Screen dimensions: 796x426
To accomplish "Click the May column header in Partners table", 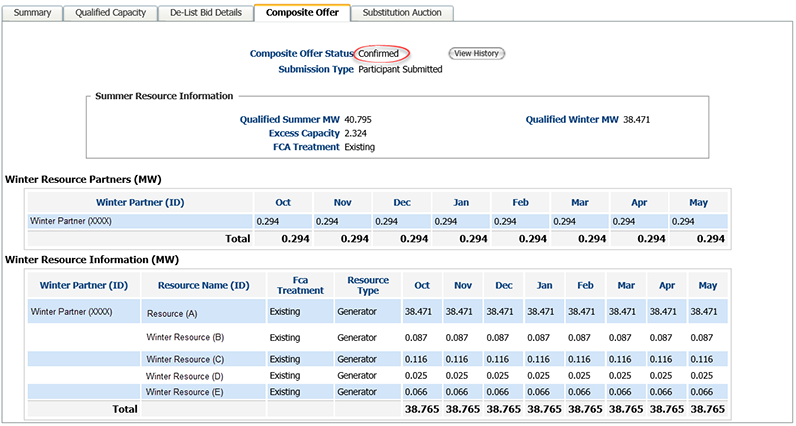I will 699,203.
